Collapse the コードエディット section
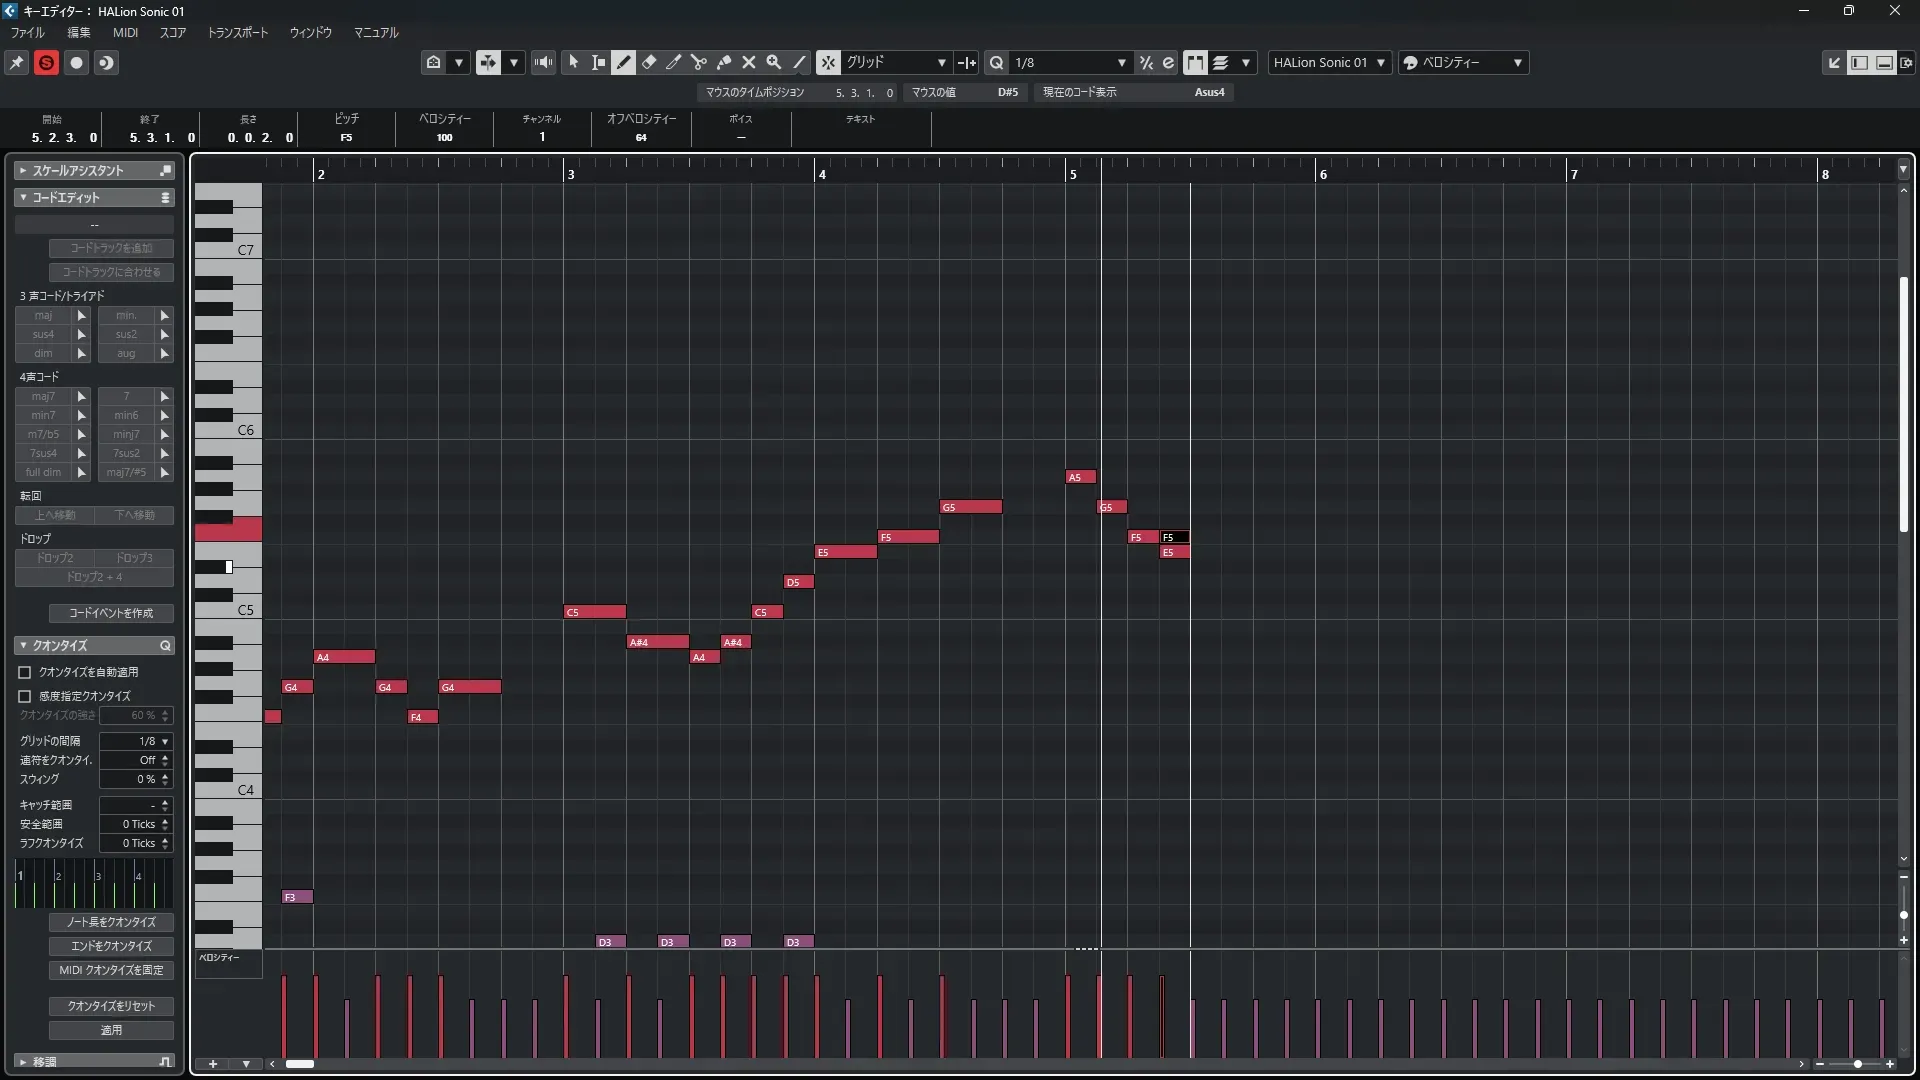 23,197
